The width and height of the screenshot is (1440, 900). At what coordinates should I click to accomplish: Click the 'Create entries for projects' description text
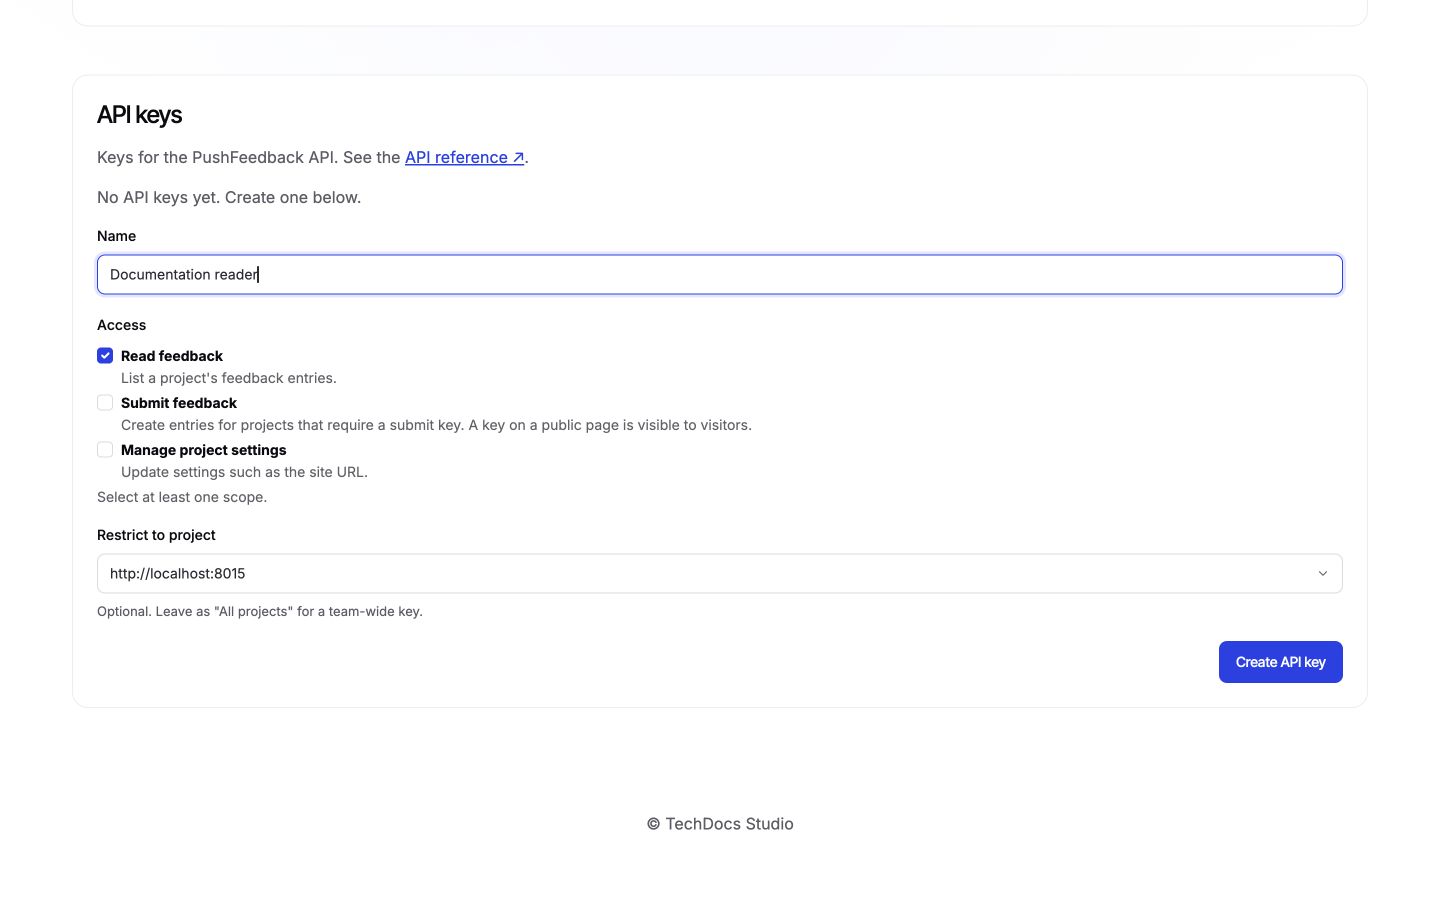click(436, 425)
